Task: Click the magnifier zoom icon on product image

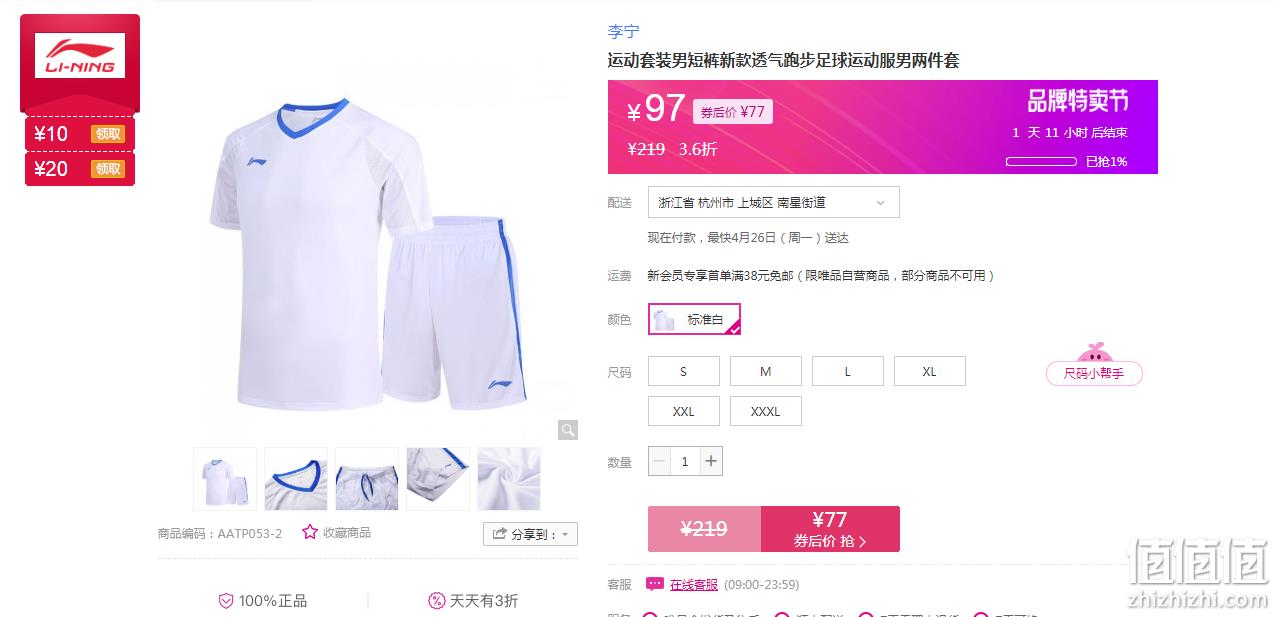Action: tap(568, 430)
